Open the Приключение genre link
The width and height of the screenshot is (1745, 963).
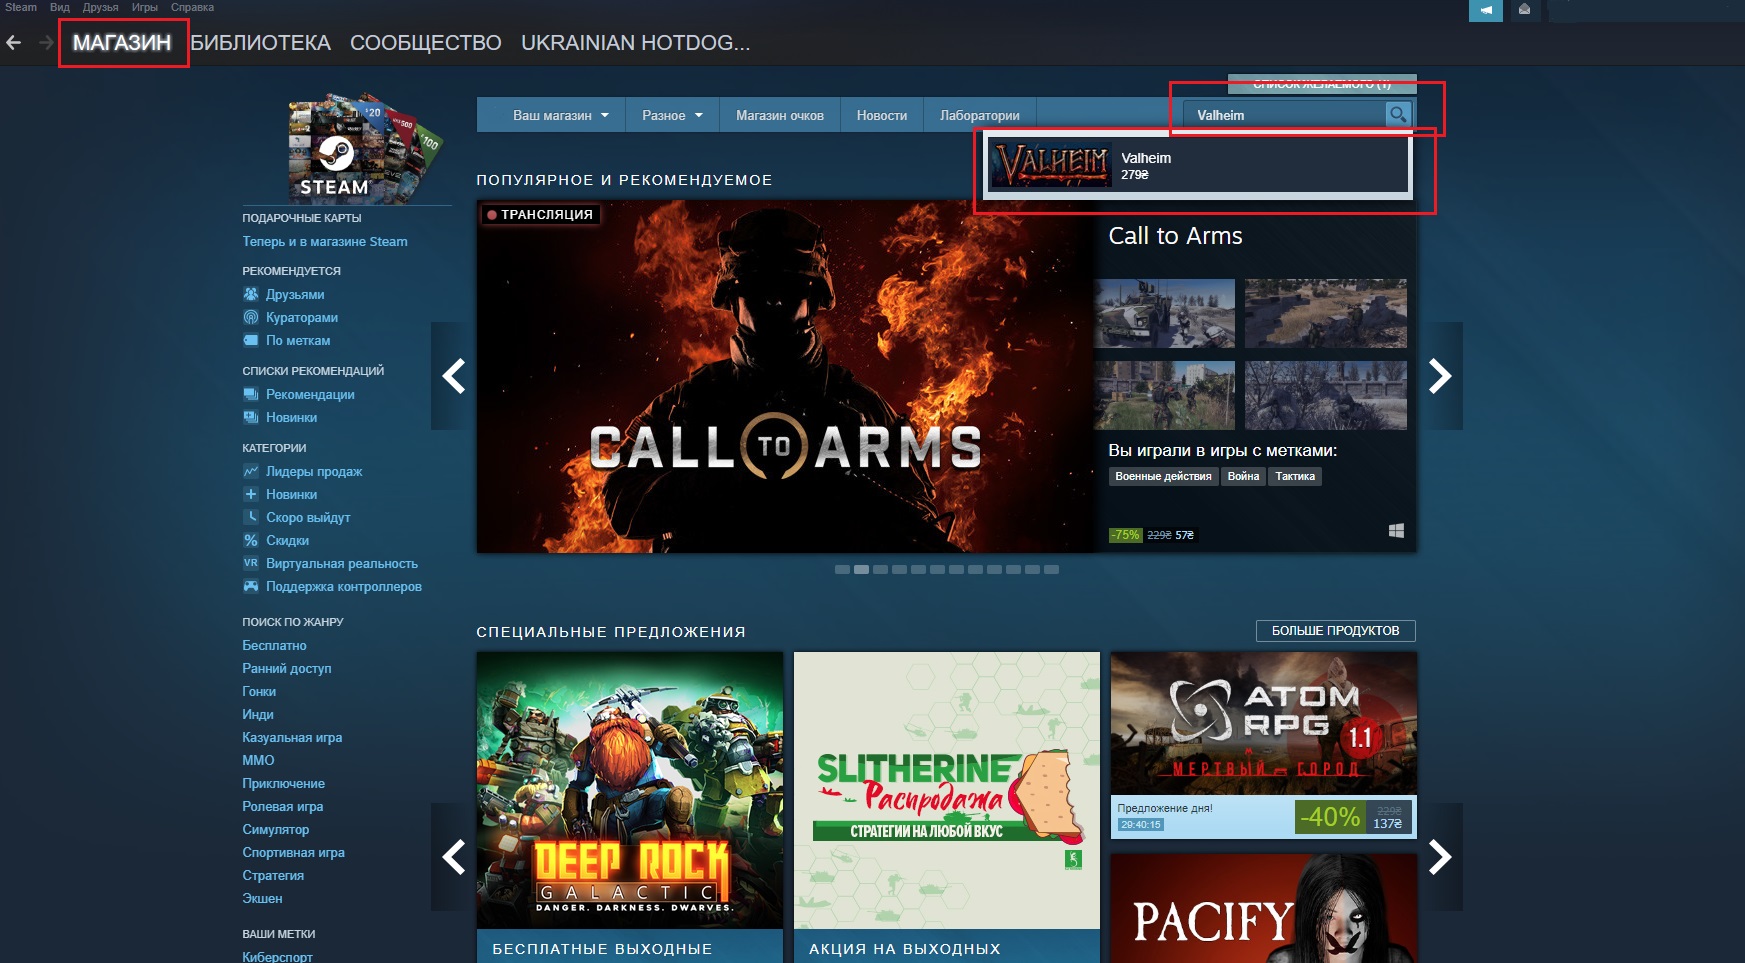(x=283, y=783)
